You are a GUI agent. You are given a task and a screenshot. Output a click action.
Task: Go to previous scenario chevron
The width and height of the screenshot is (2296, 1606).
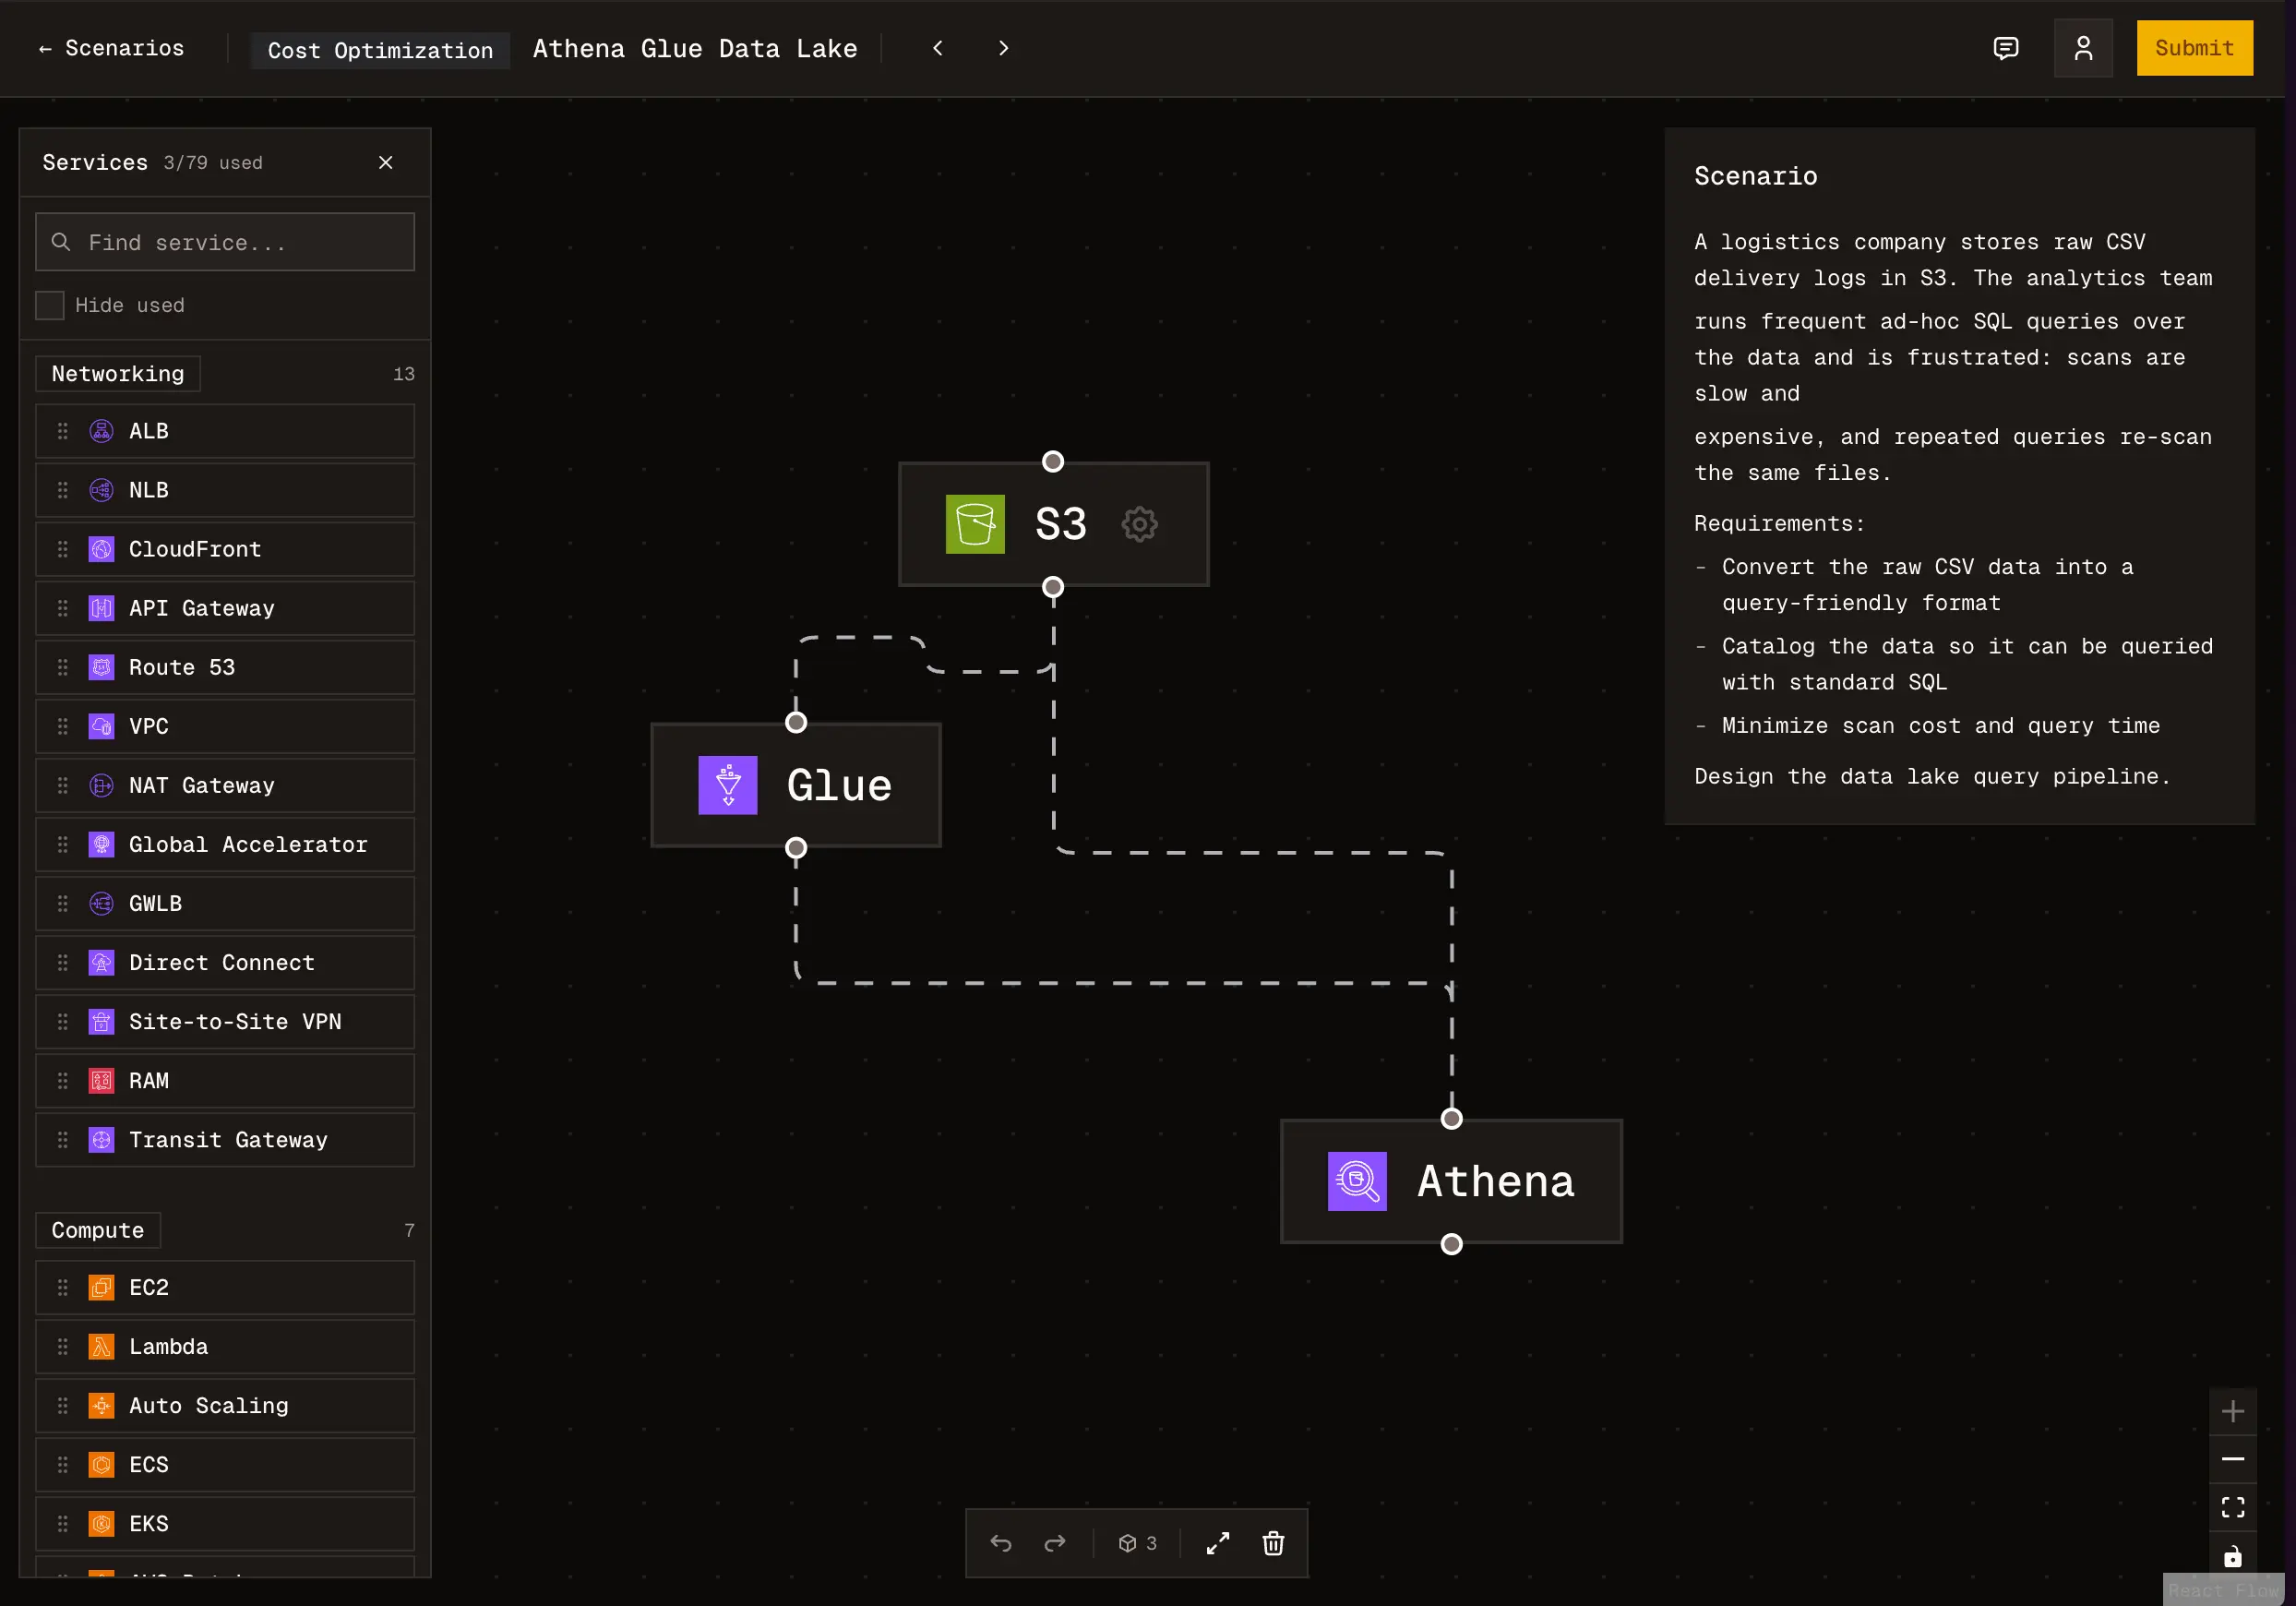(x=937, y=48)
